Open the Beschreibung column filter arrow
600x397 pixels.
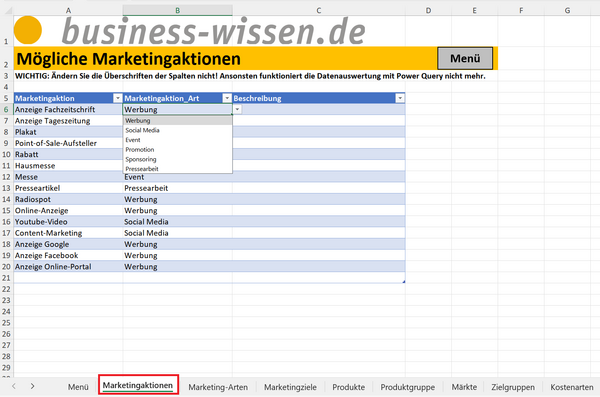[400, 98]
